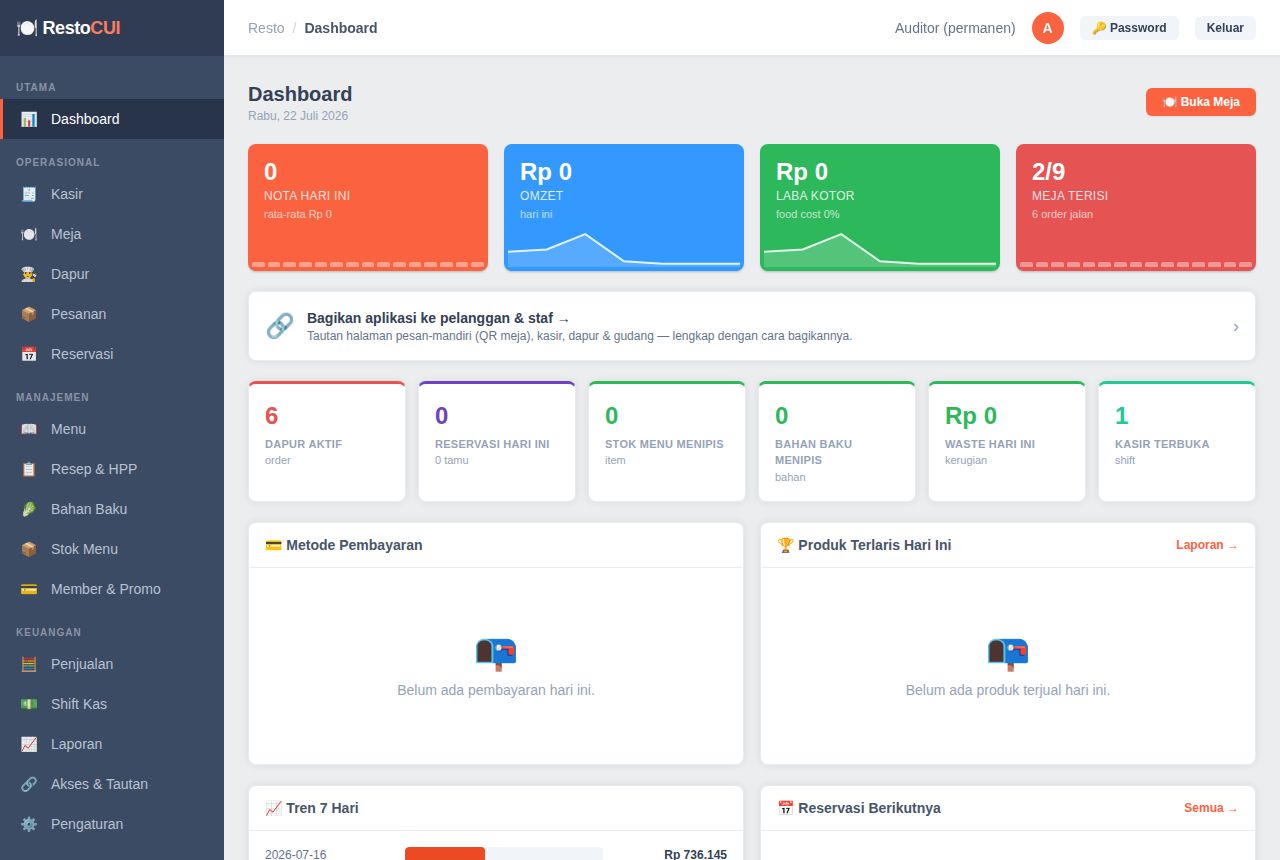Open Kasir from the sidebar
Image resolution: width=1280 pixels, height=860 pixels.
pos(112,194)
